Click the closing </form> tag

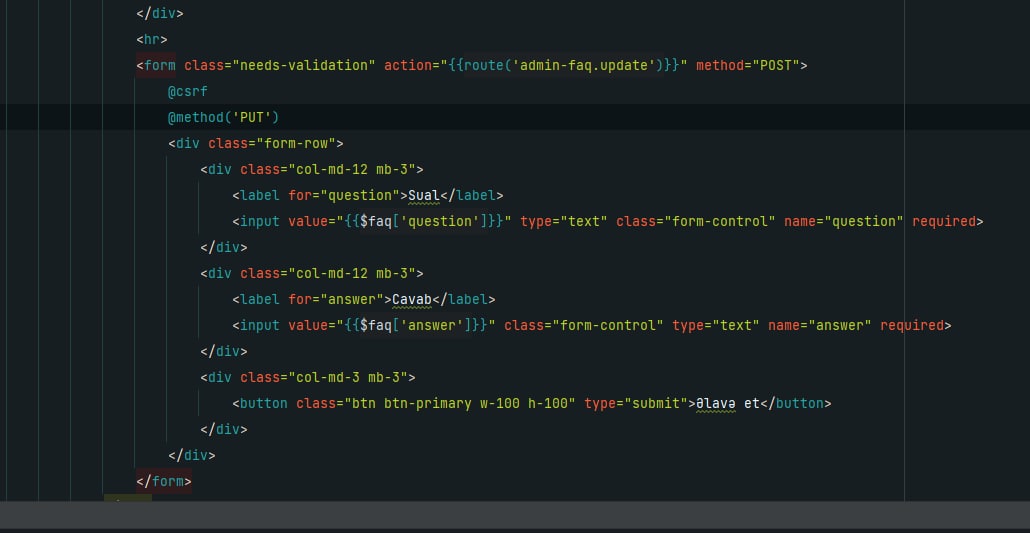[164, 482]
